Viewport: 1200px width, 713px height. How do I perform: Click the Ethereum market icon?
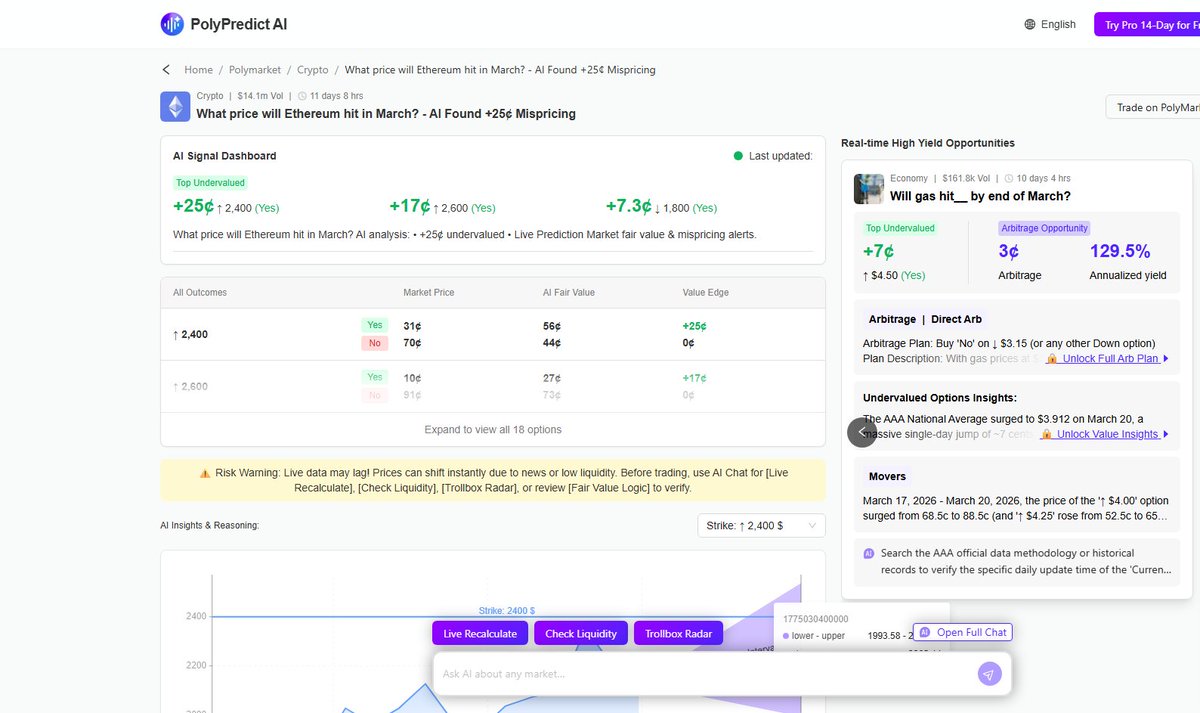click(175, 106)
